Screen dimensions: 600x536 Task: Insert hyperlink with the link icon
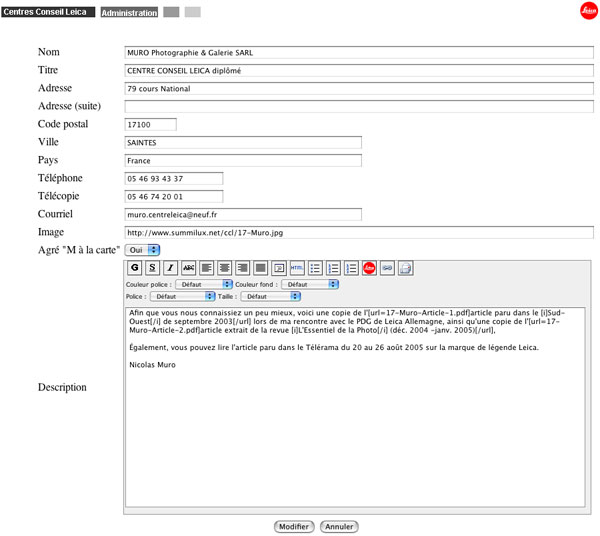[387, 268]
